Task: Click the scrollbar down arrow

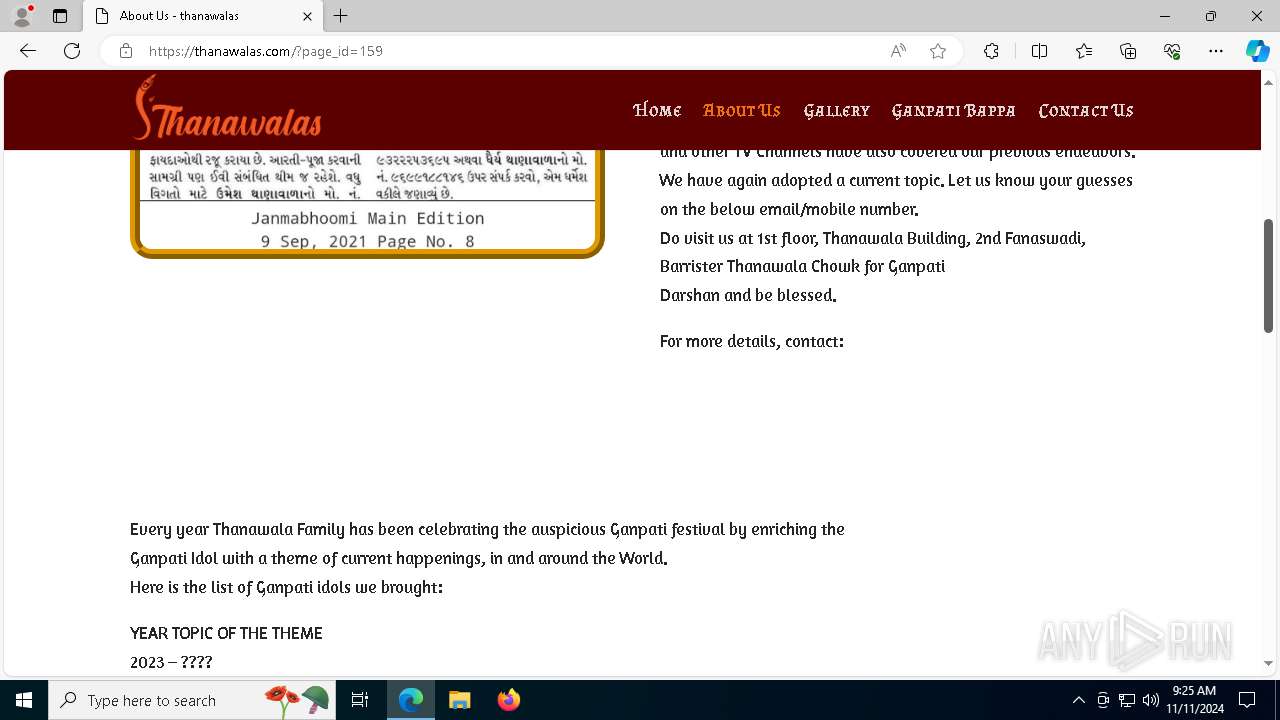Action: tap(1268, 663)
